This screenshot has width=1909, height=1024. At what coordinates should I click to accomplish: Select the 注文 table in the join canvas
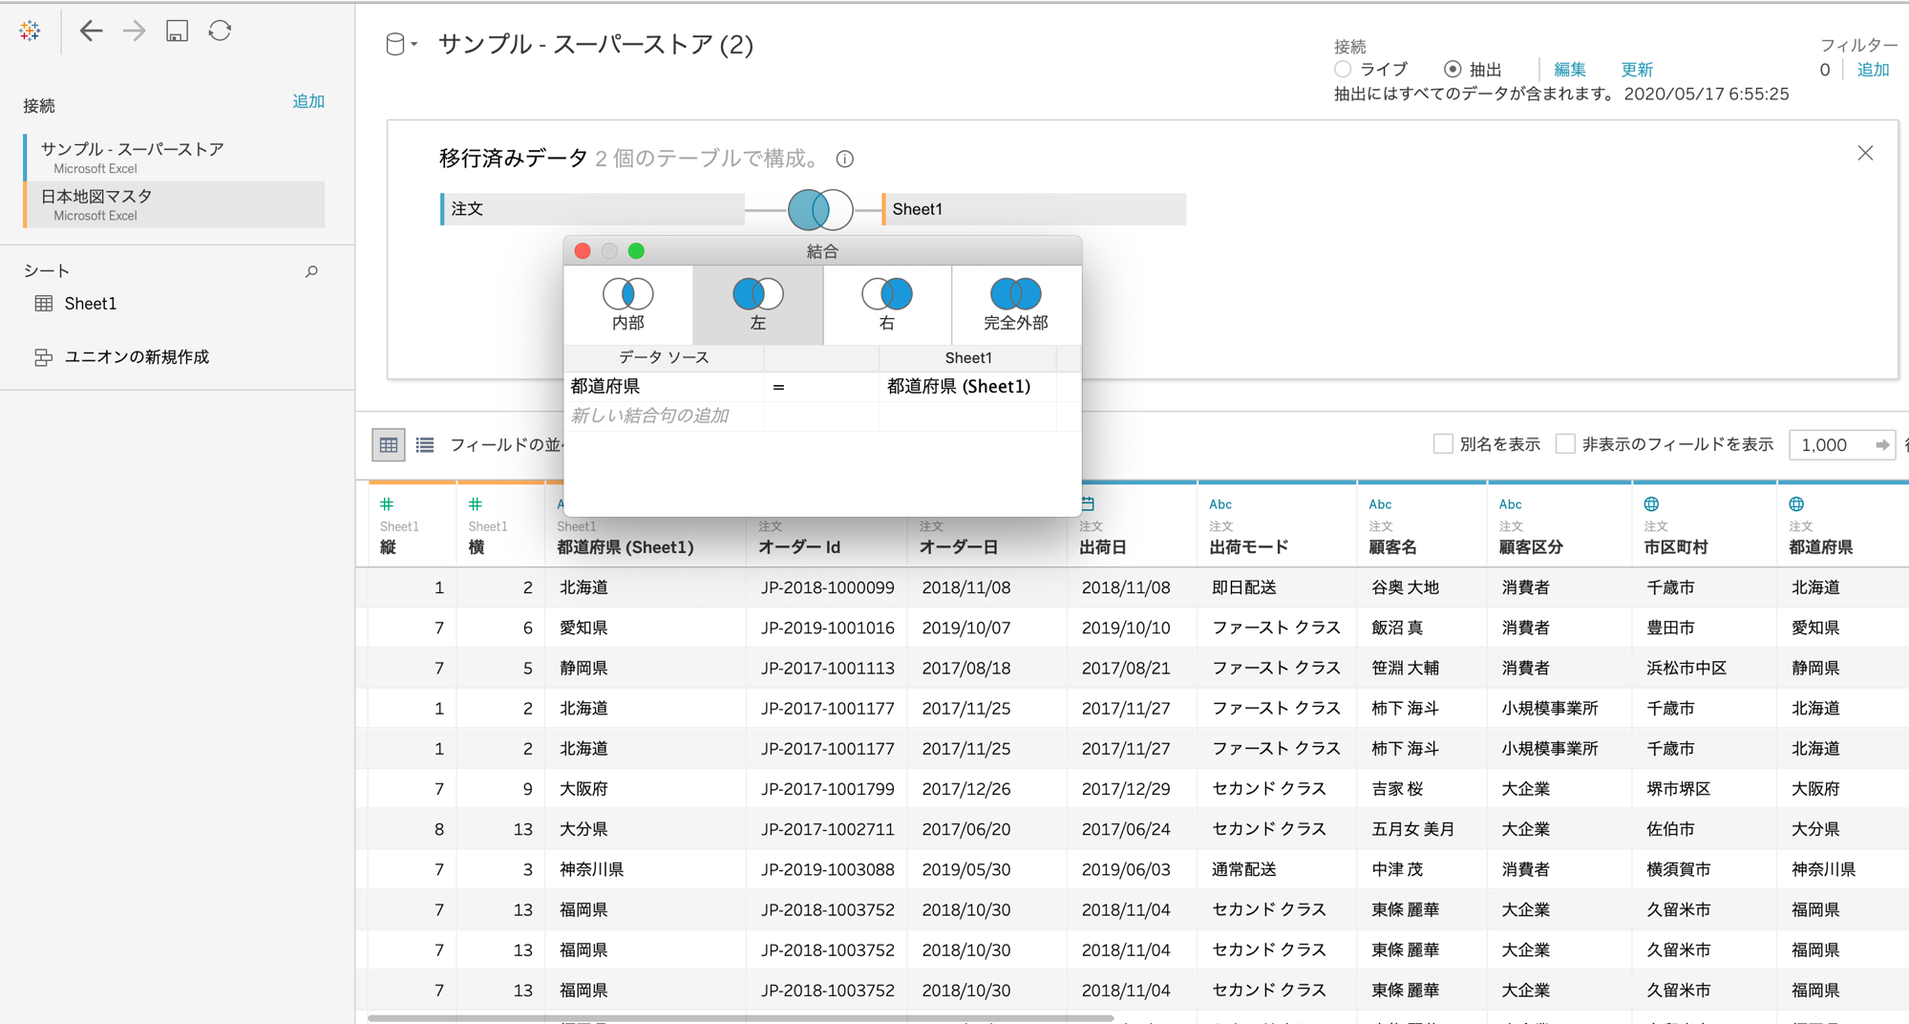tap(592, 209)
